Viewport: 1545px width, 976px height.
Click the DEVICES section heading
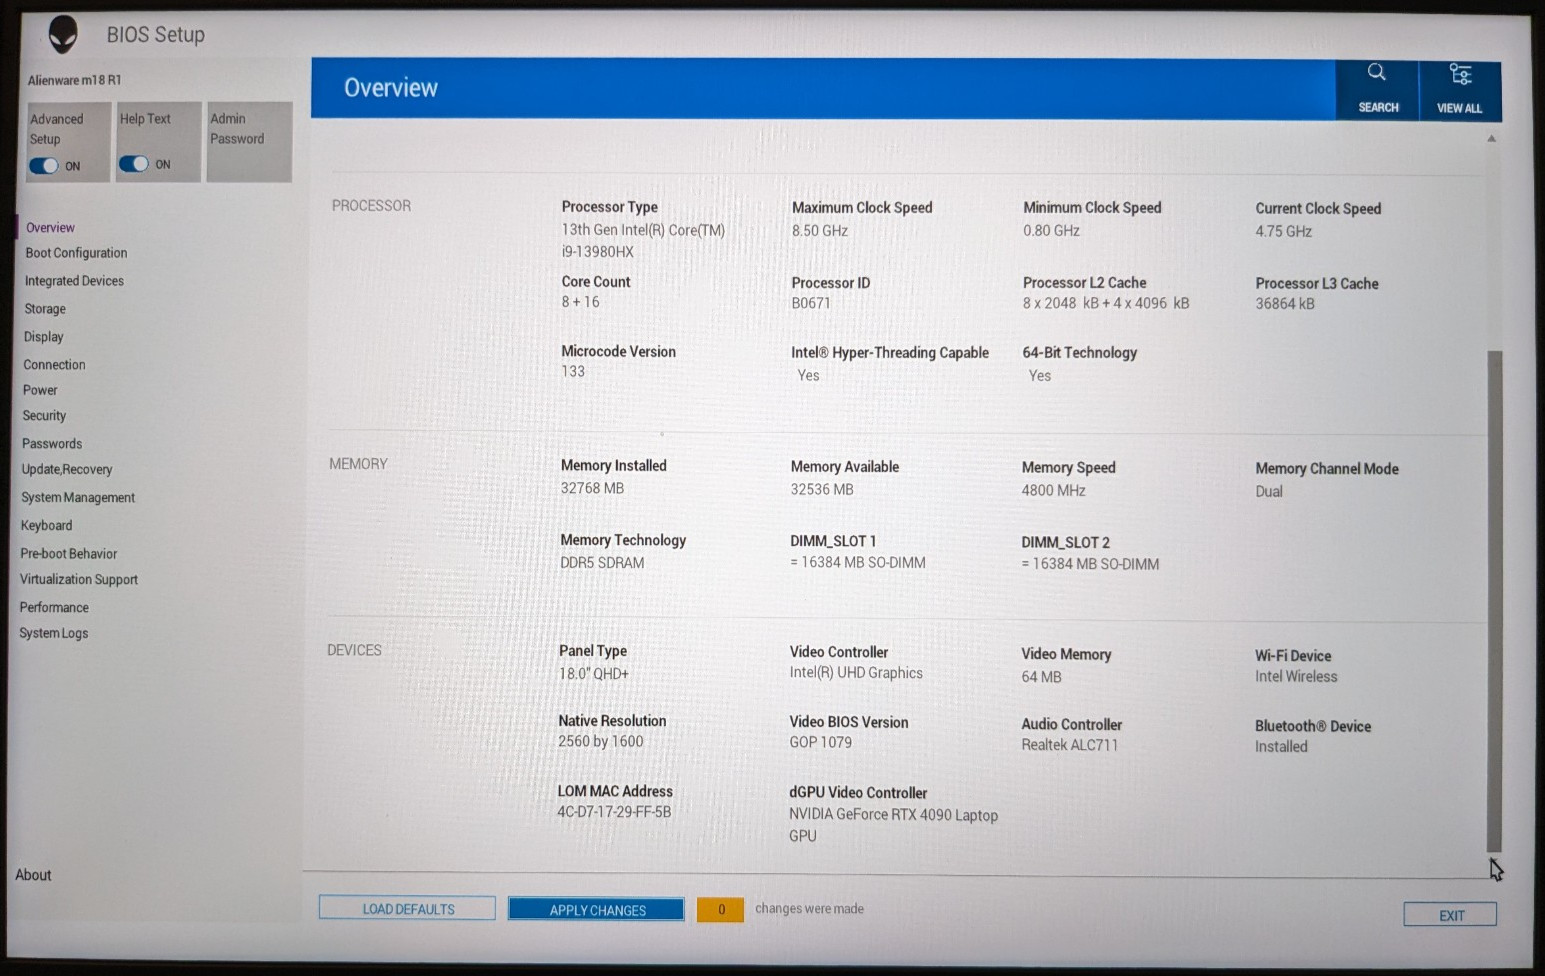[354, 650]
